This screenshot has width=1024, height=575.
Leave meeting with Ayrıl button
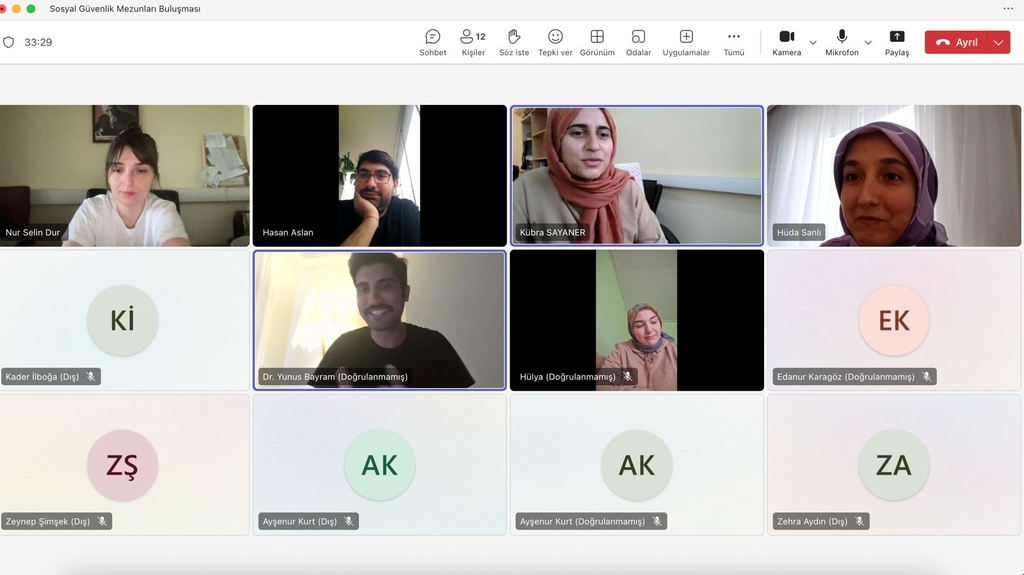click(957, 42)
